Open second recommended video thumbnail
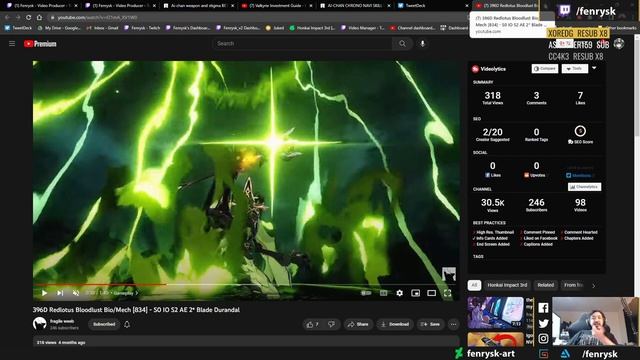 (x=496, y=340)
